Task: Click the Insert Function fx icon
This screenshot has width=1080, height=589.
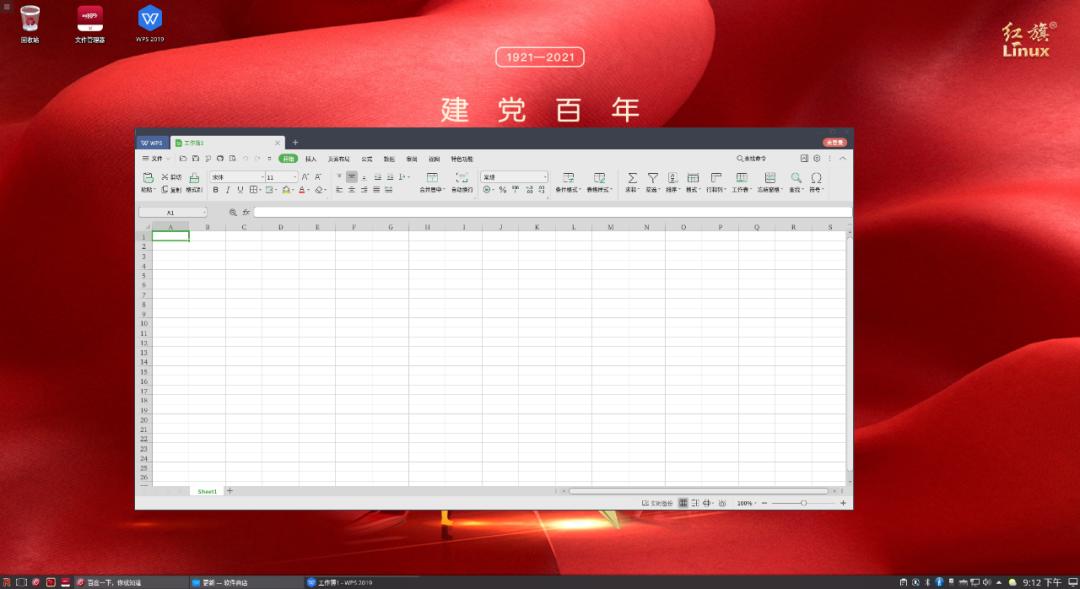Action: click(x=246, y=212)
